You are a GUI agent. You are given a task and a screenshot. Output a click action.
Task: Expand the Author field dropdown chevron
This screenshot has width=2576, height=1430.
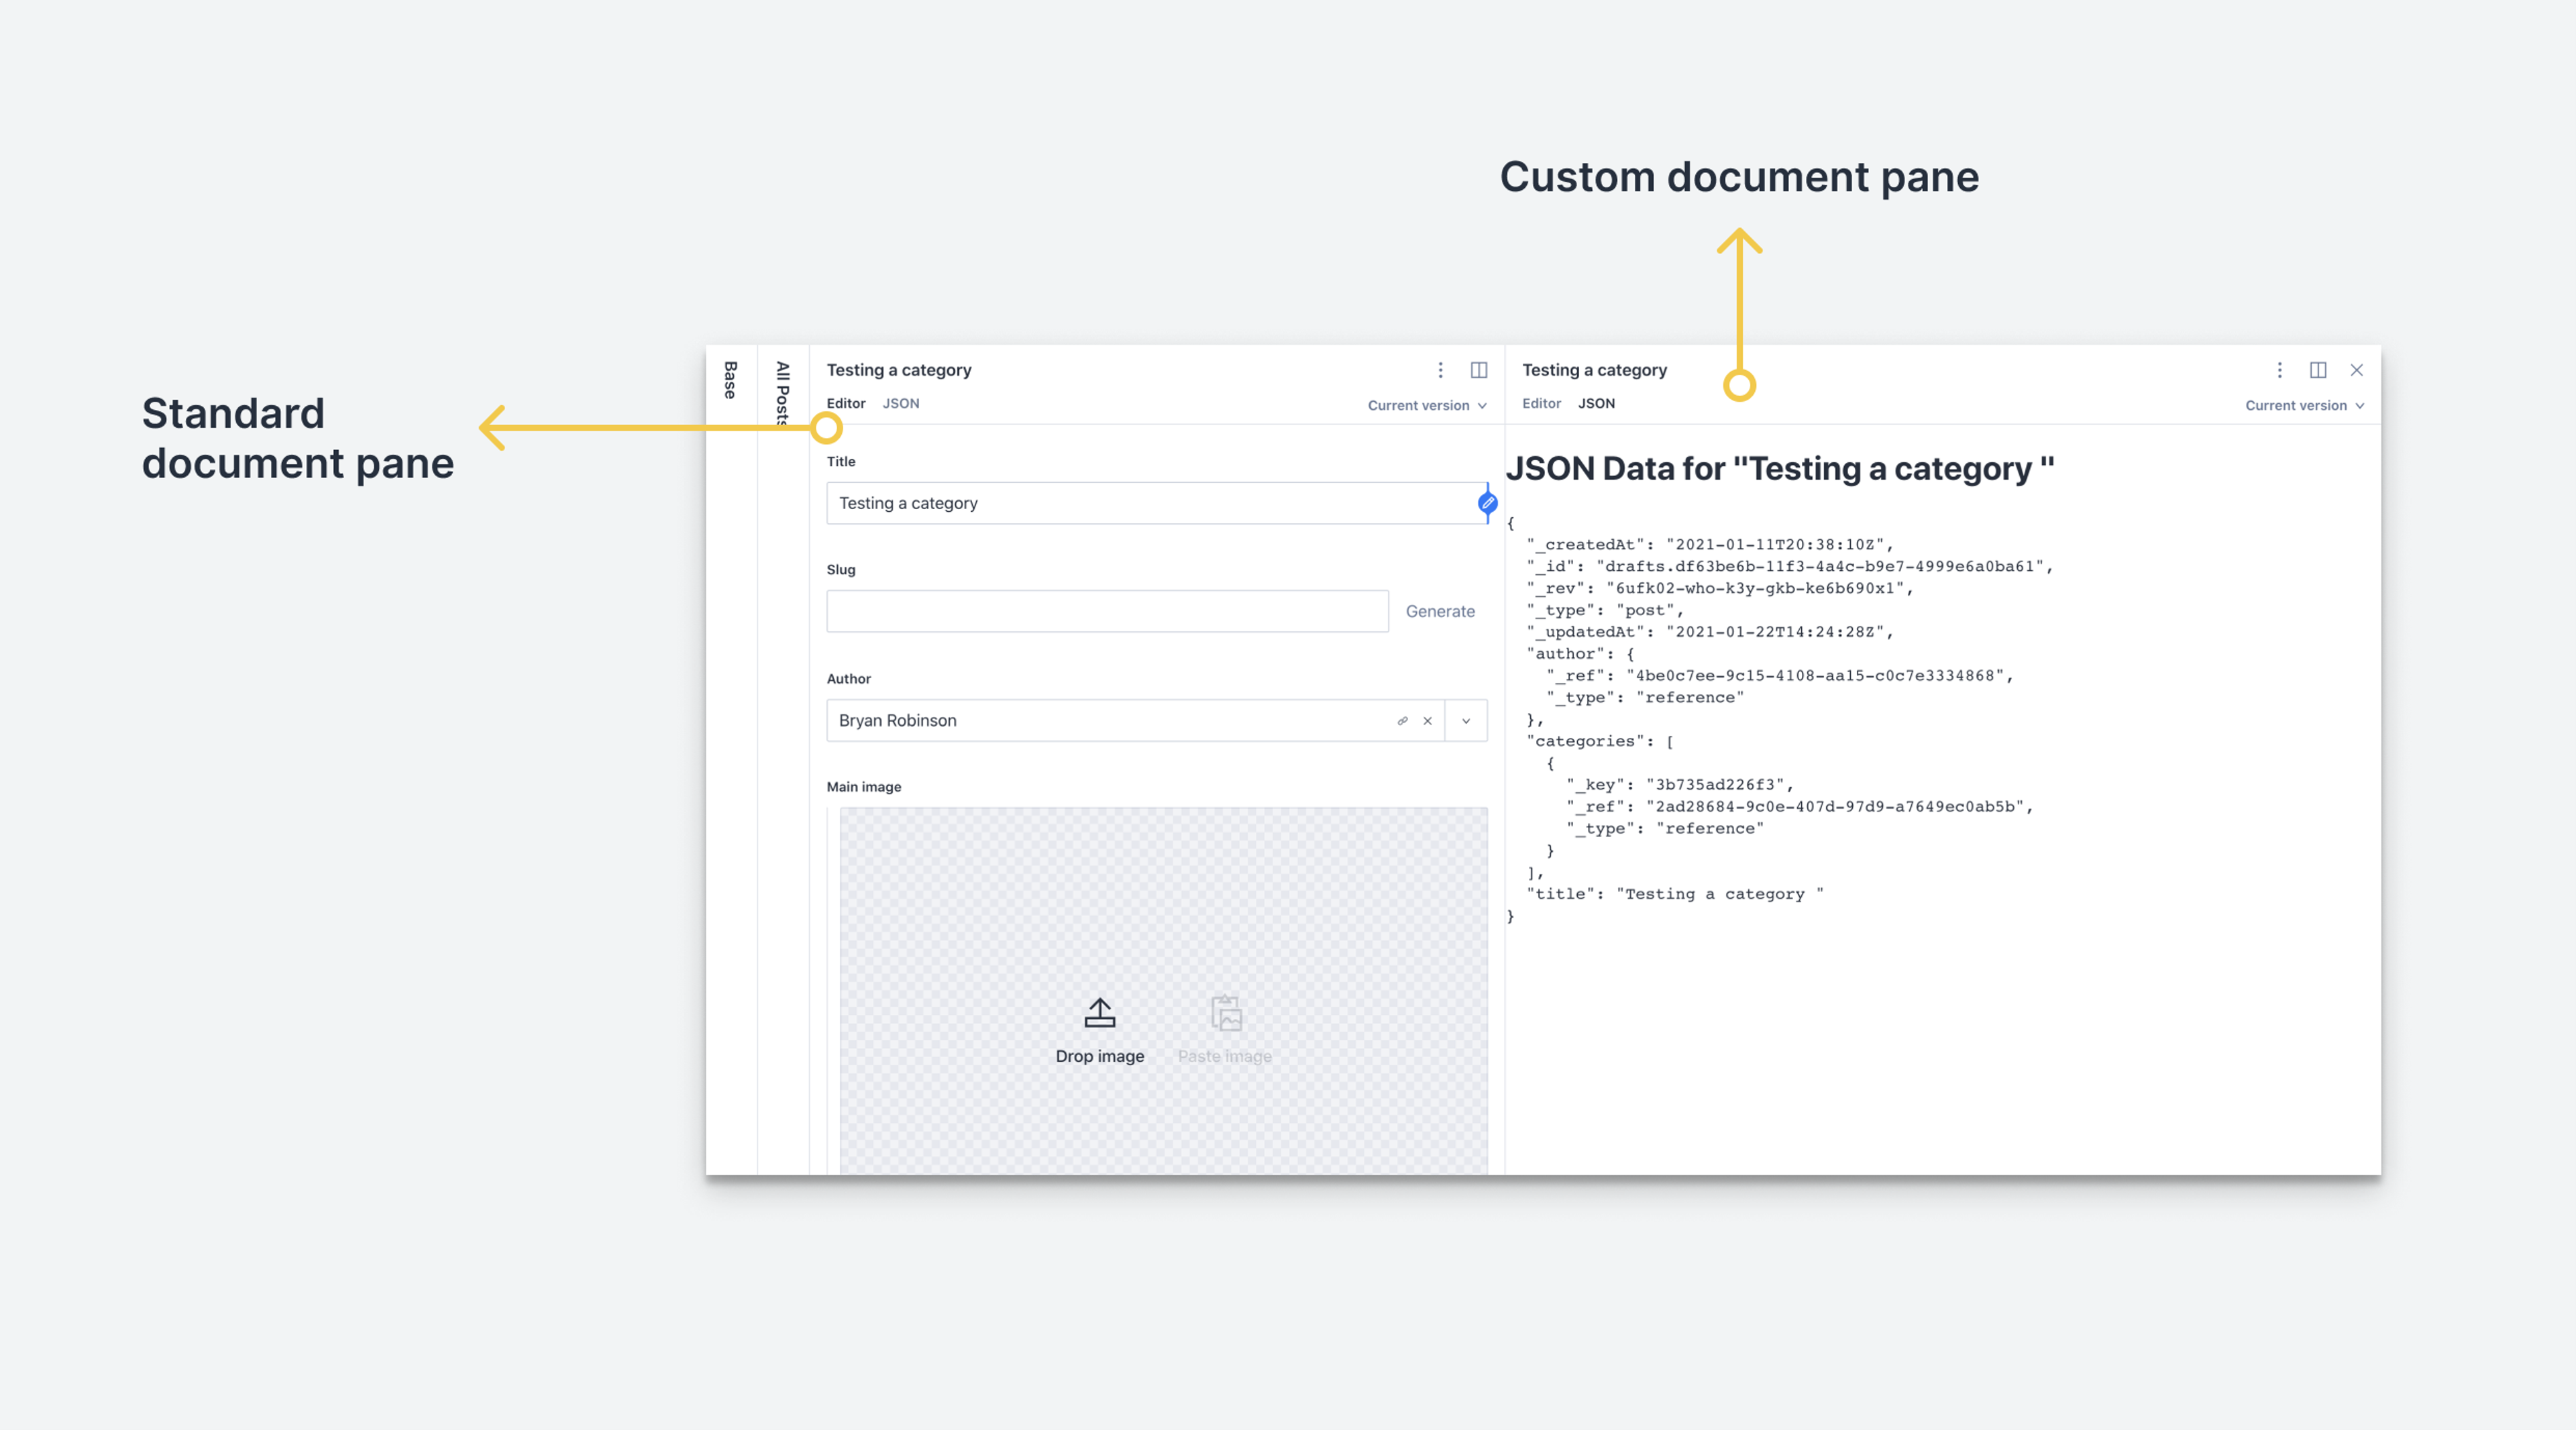[1465, 721]
